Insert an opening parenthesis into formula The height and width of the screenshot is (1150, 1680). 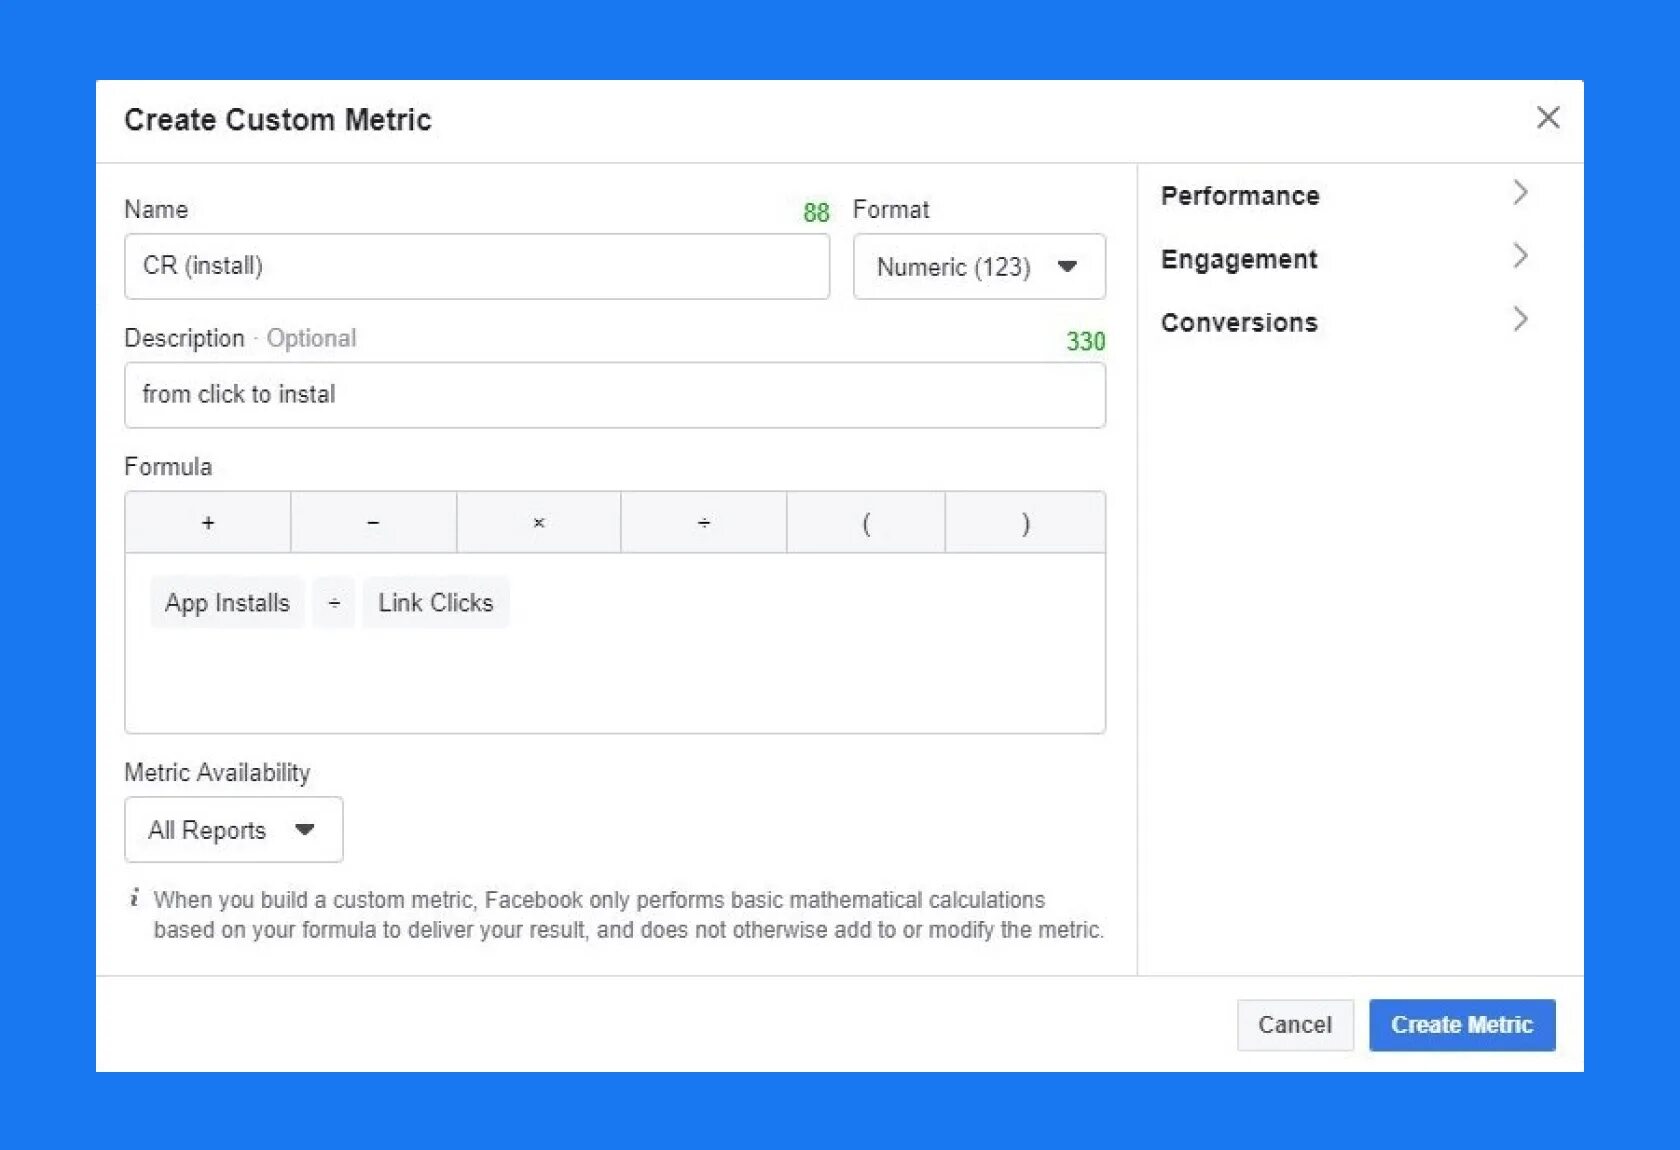tap(866, 523)
